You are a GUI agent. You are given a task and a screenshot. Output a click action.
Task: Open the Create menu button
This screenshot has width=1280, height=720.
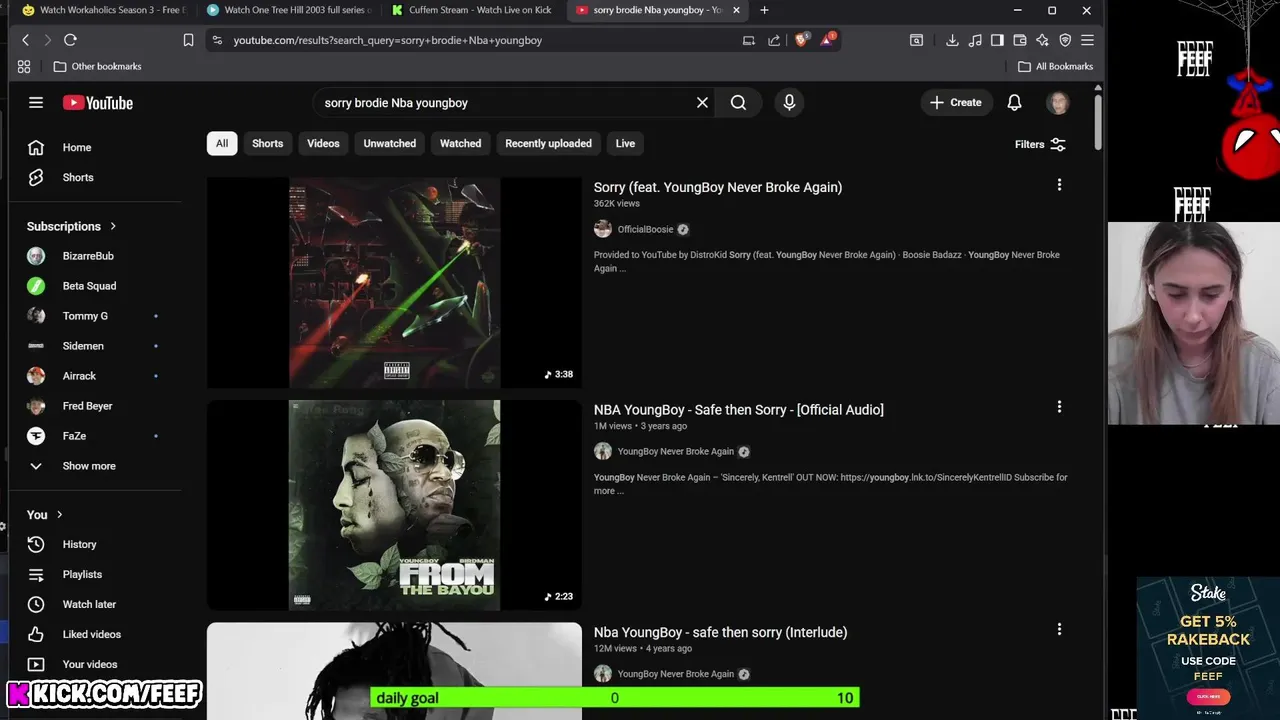(x=956, y=102)
